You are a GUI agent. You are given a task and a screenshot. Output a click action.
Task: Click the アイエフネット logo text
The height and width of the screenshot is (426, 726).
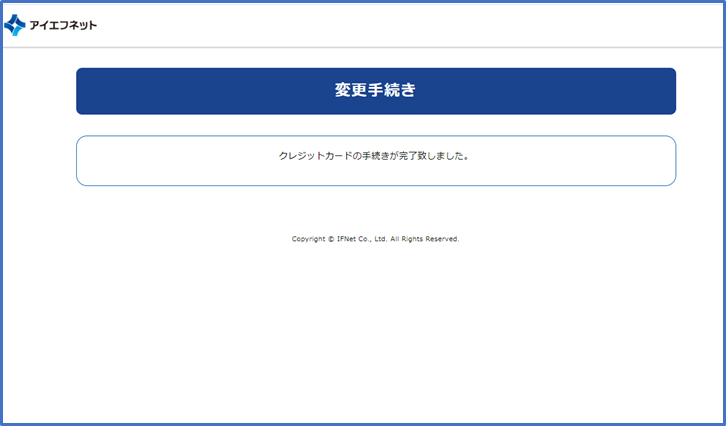(x=64, y=25)
